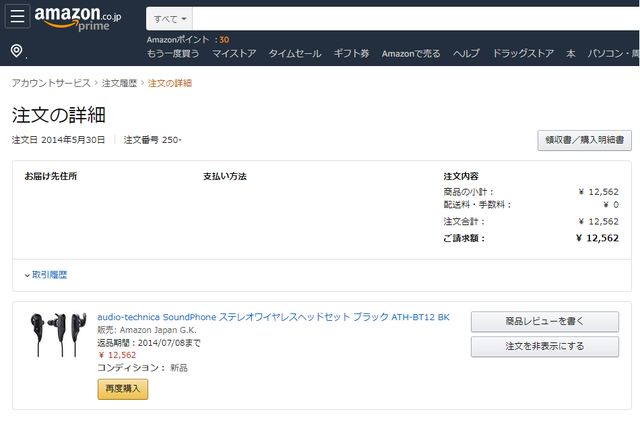Open もう一度買う in navigation bar
This screenshot has height=424, width=640.
(x=173, y=53)
